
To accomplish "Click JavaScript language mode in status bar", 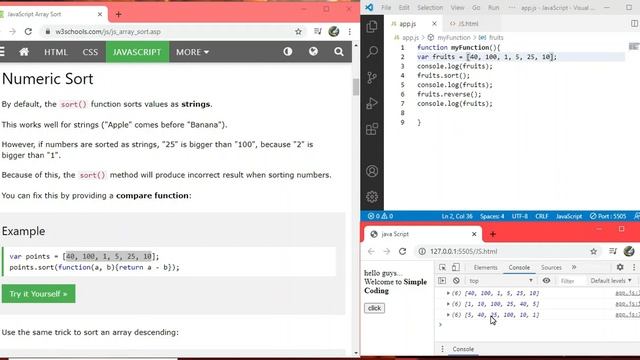I will tap(569, 216).
